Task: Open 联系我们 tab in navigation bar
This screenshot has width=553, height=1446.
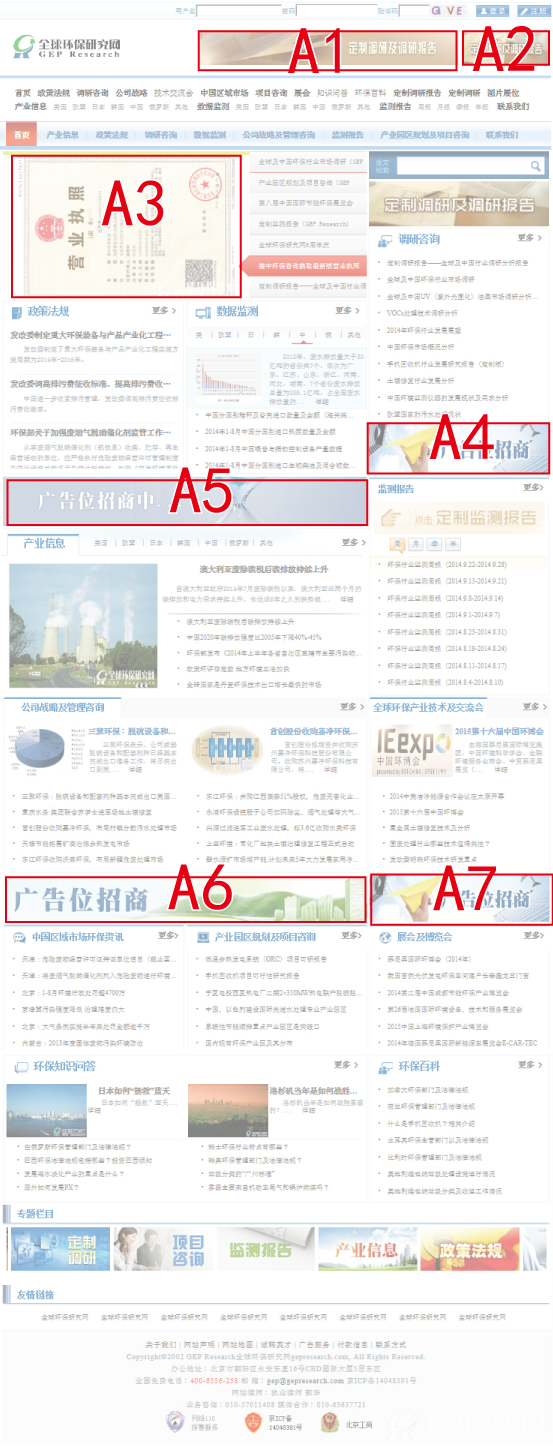Action: (502, 134)
